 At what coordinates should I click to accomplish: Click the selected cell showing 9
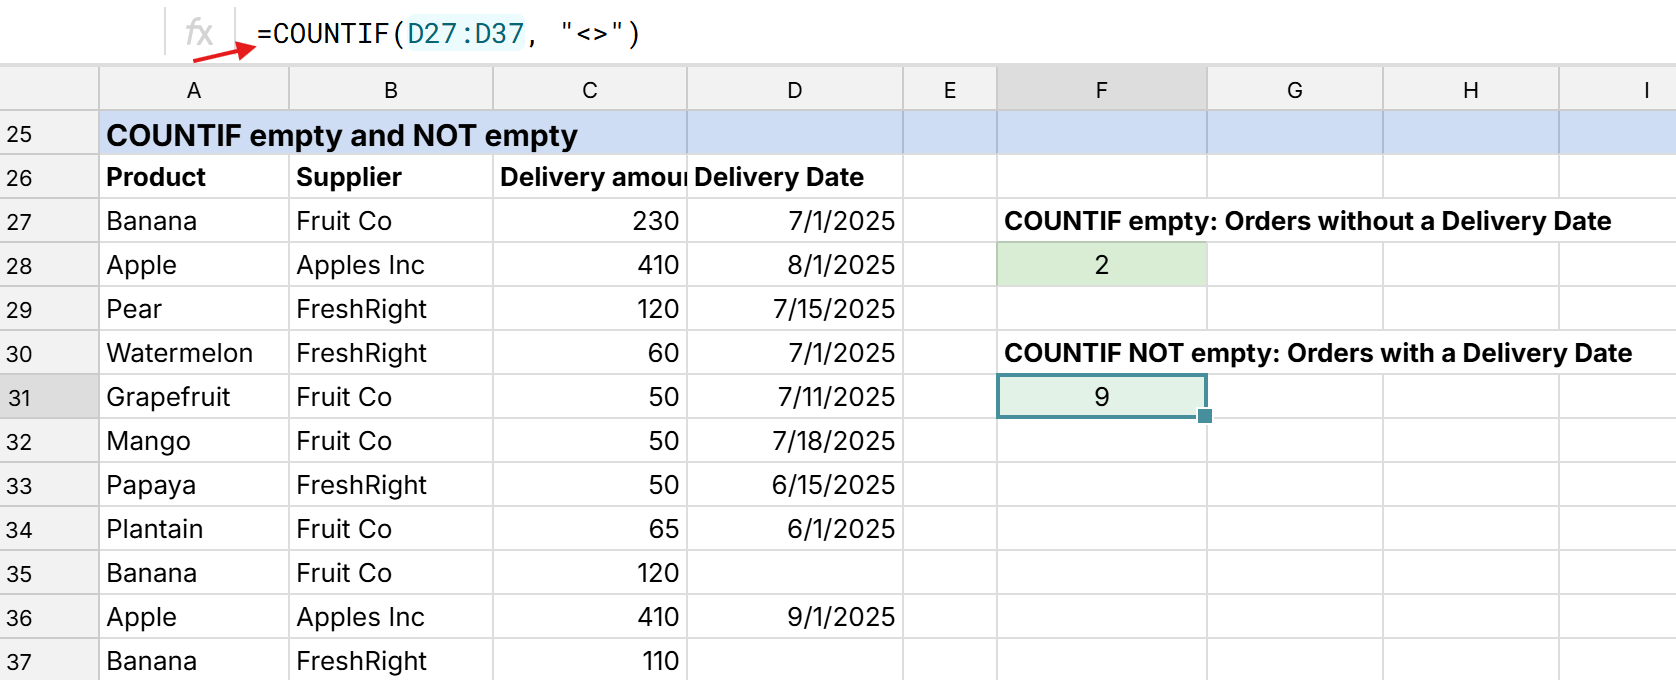1101,397
